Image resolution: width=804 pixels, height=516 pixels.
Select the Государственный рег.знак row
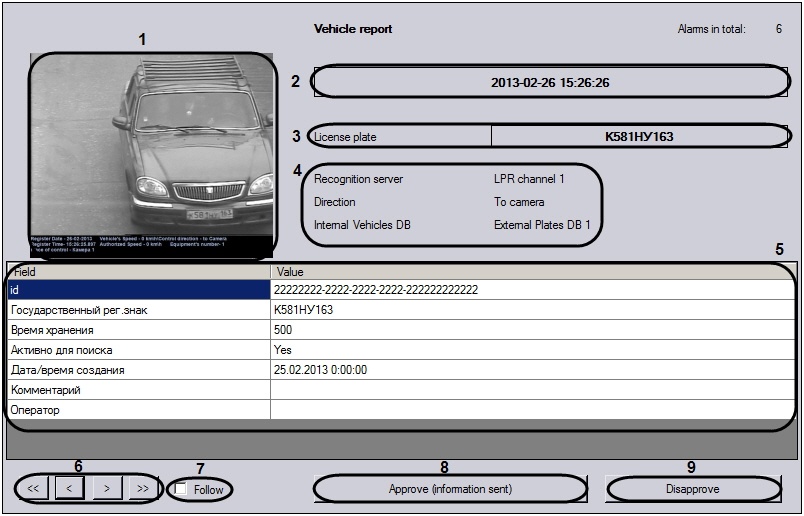(x=138, y=310)
